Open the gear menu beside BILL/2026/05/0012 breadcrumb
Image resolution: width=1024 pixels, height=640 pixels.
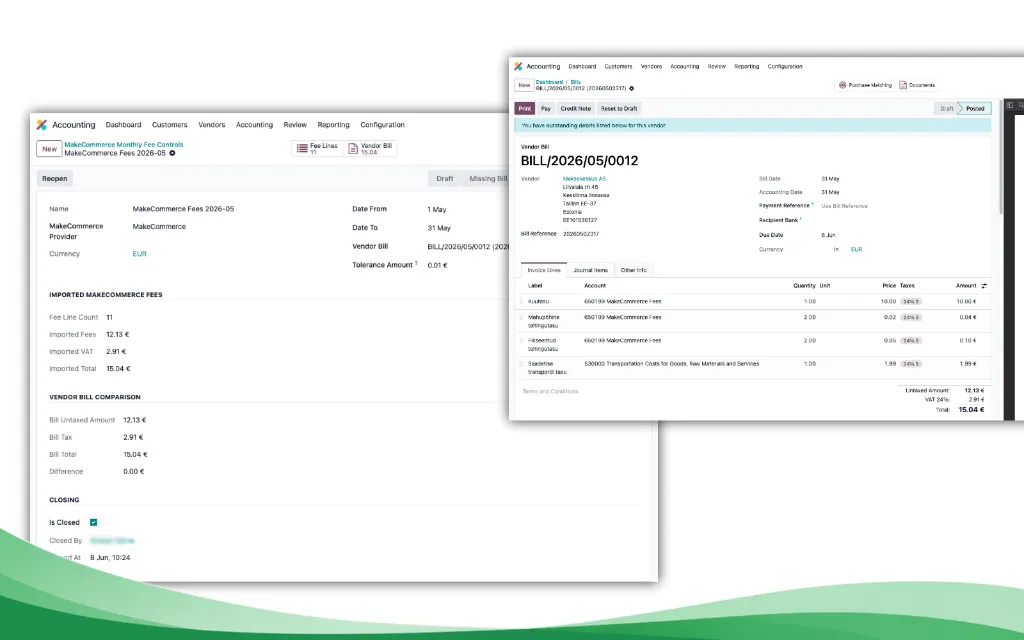click(632, 88)
